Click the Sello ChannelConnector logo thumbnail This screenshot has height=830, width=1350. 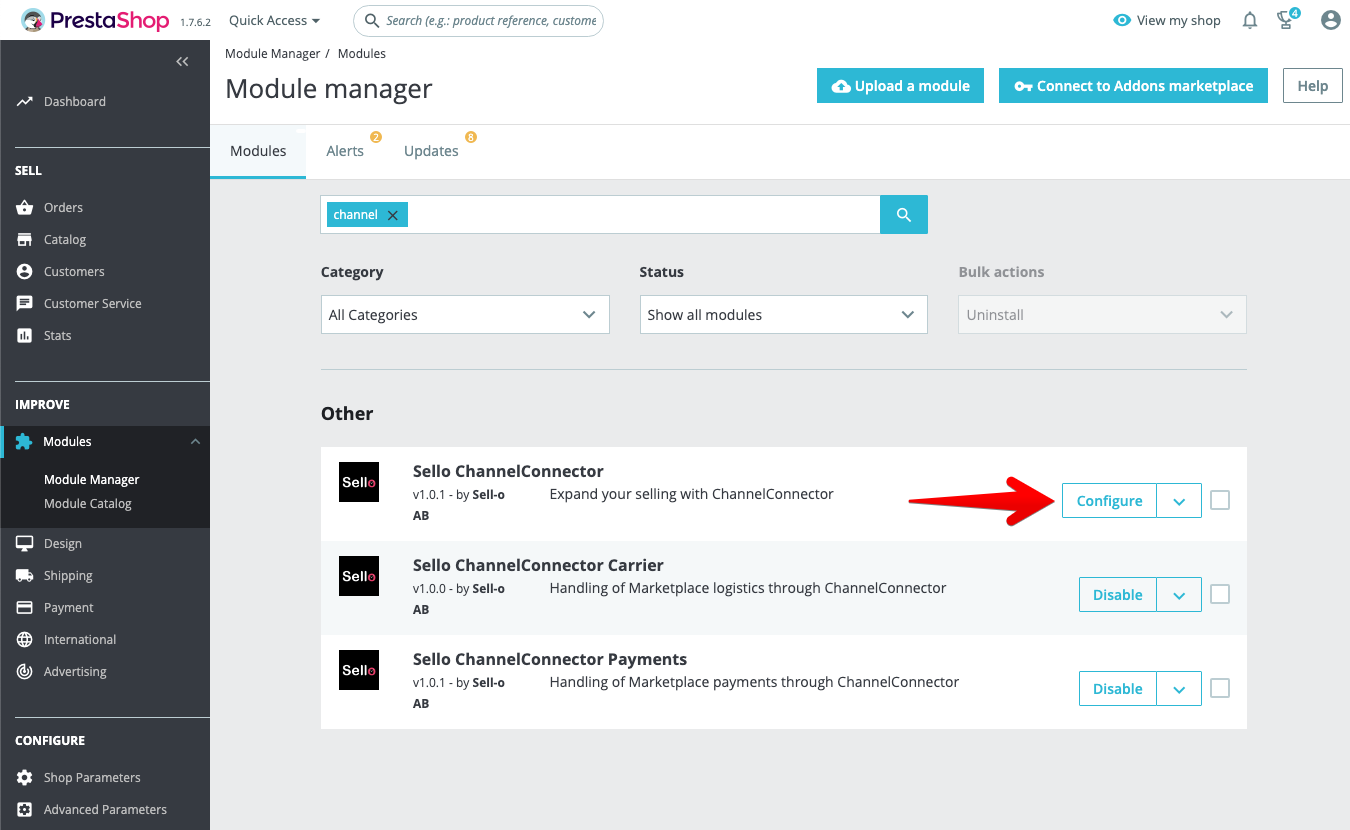pos(359,482)
